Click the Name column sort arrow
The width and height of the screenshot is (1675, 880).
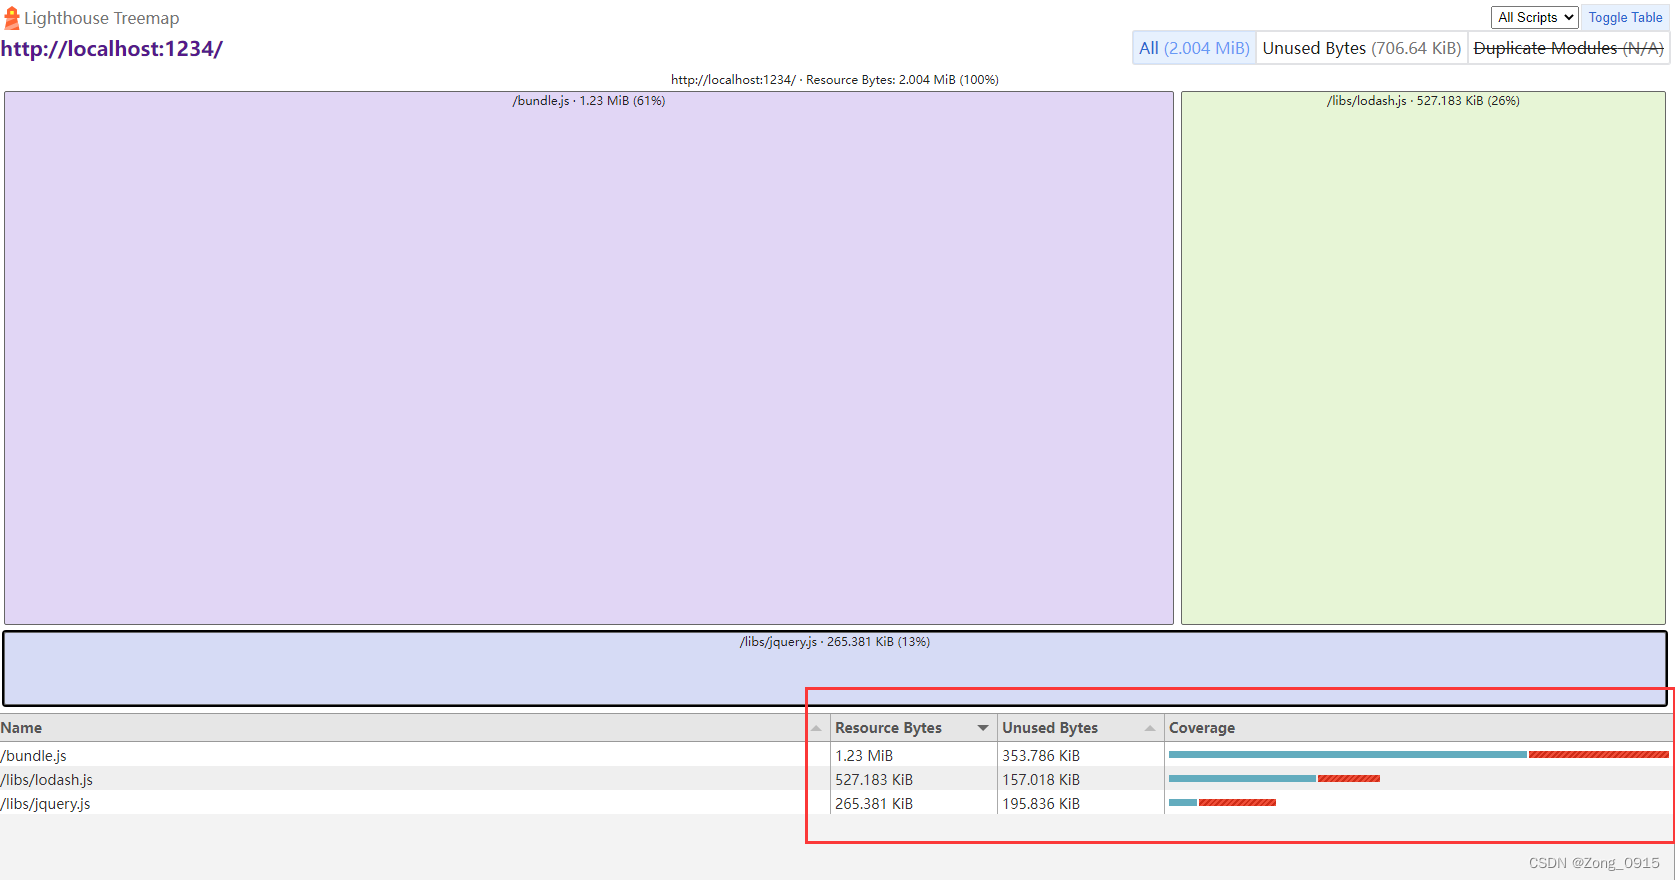tap(816, 728)
